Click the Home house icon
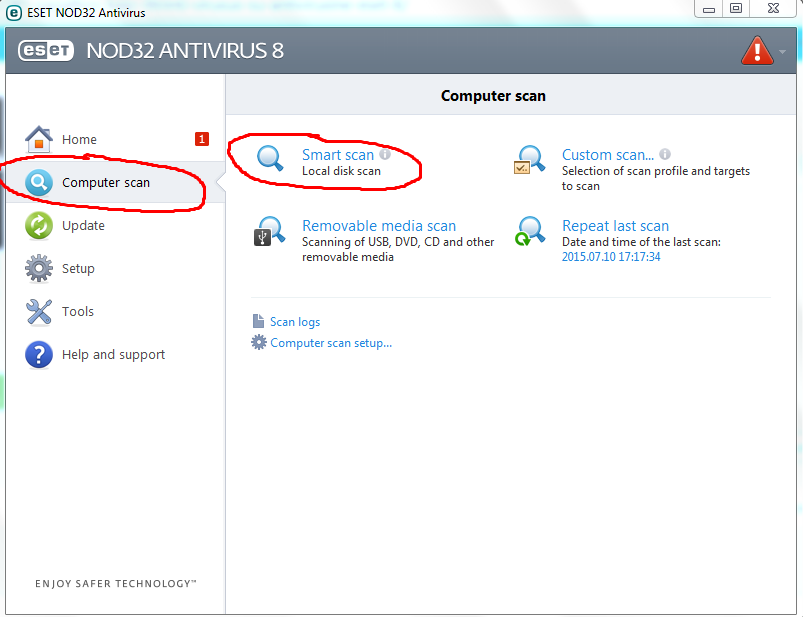Screen dimensions: 803x617 pos(39,139)
